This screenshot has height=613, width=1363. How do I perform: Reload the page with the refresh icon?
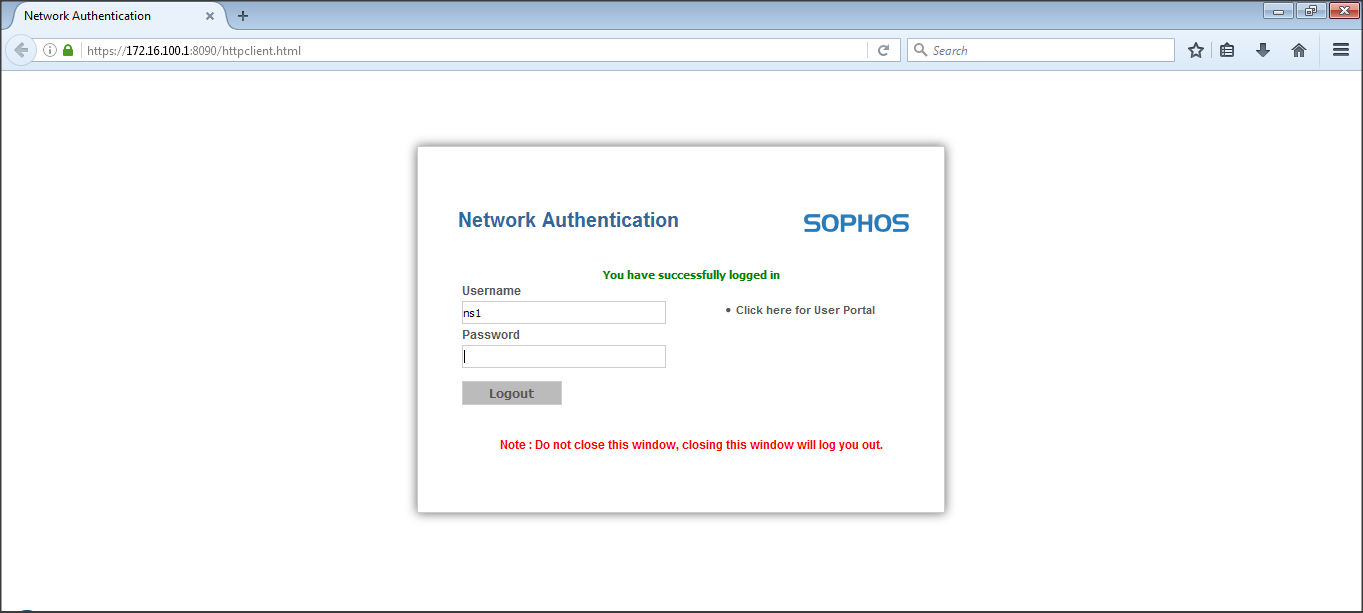tap(883, 50)
